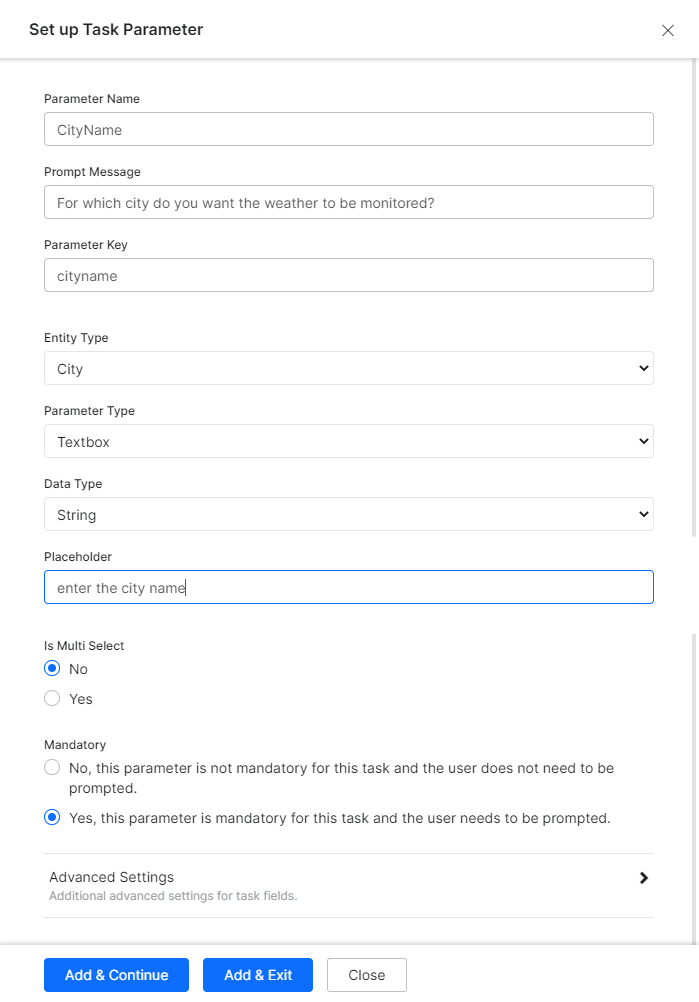
Task: Focus the Prompt Message text field
Action: pos(348,202)
